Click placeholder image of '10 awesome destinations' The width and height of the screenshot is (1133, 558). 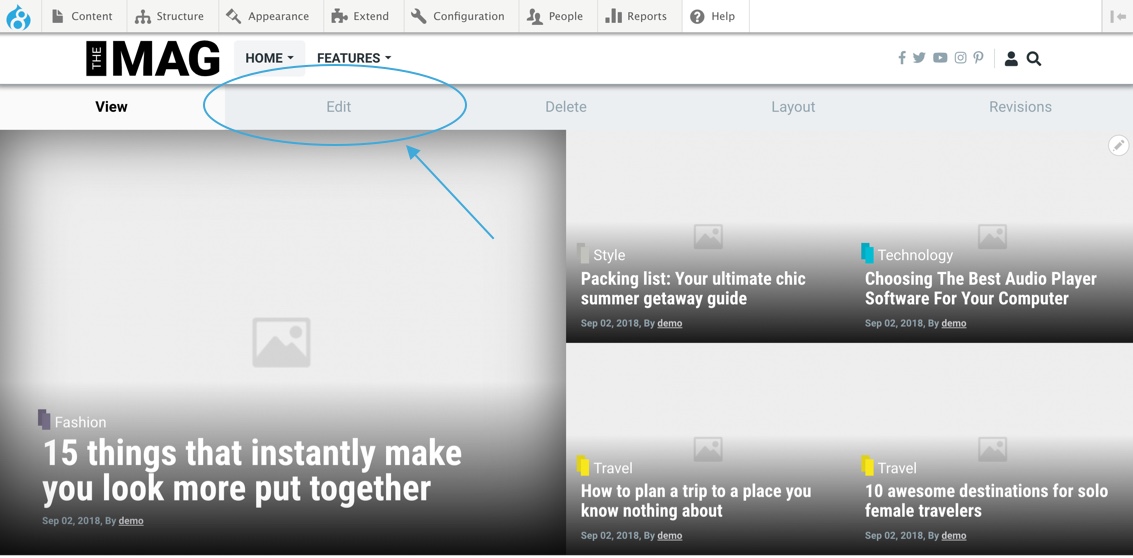point(992,449)
